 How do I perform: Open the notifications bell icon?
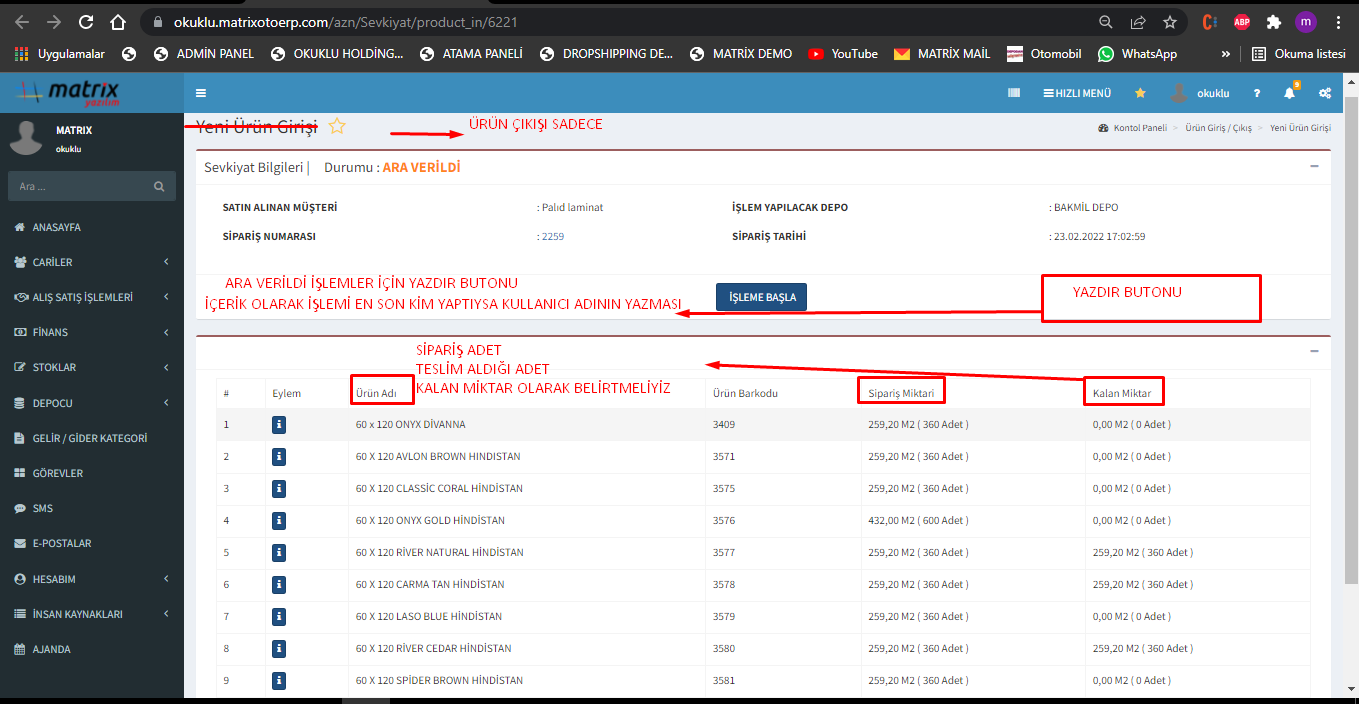point(1289,93)
